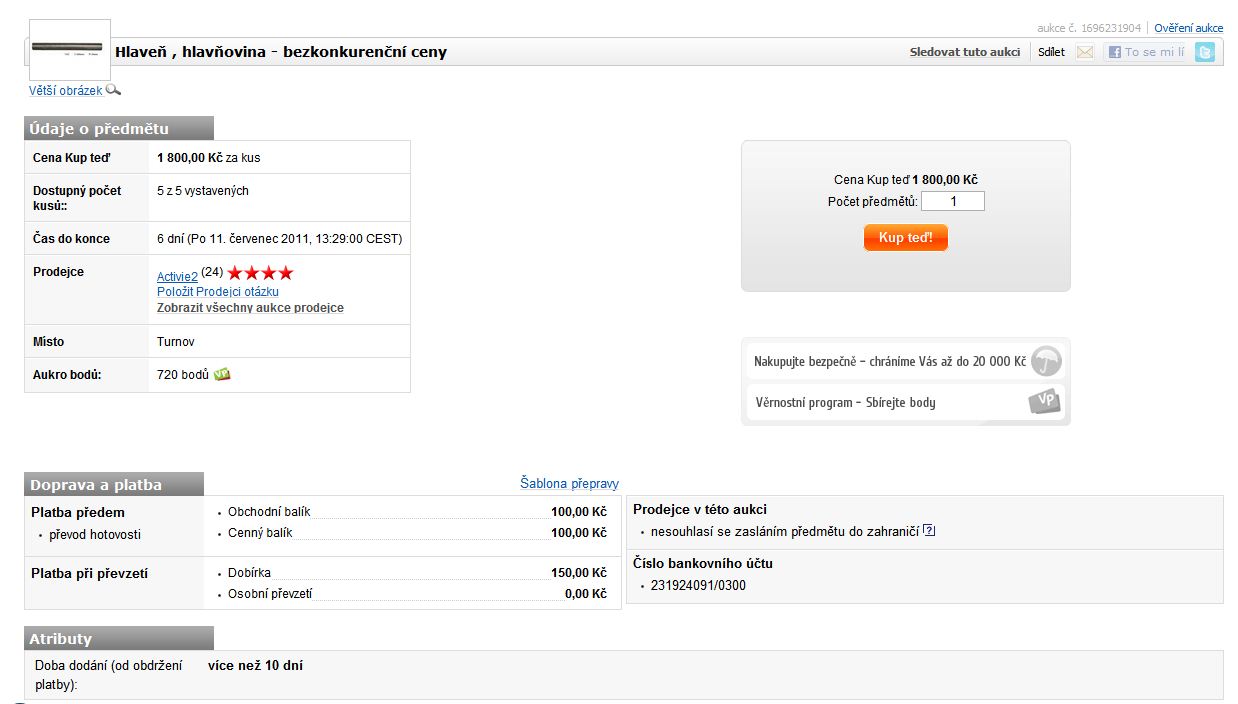Open the product thumbnail image

tap(68, 48)
